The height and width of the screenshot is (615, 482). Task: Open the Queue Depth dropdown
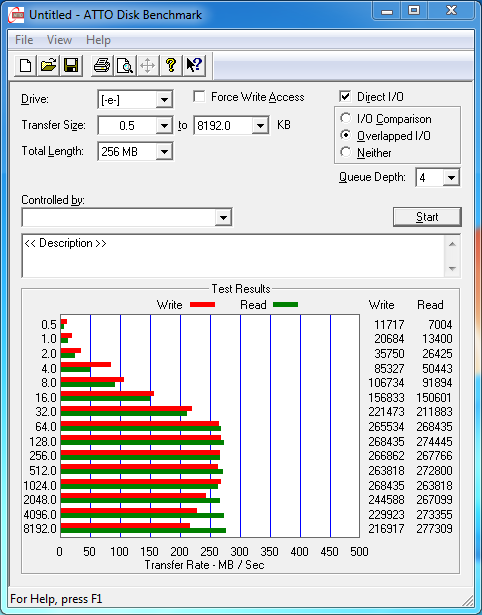pyautogui.click(x=451, y=178)
